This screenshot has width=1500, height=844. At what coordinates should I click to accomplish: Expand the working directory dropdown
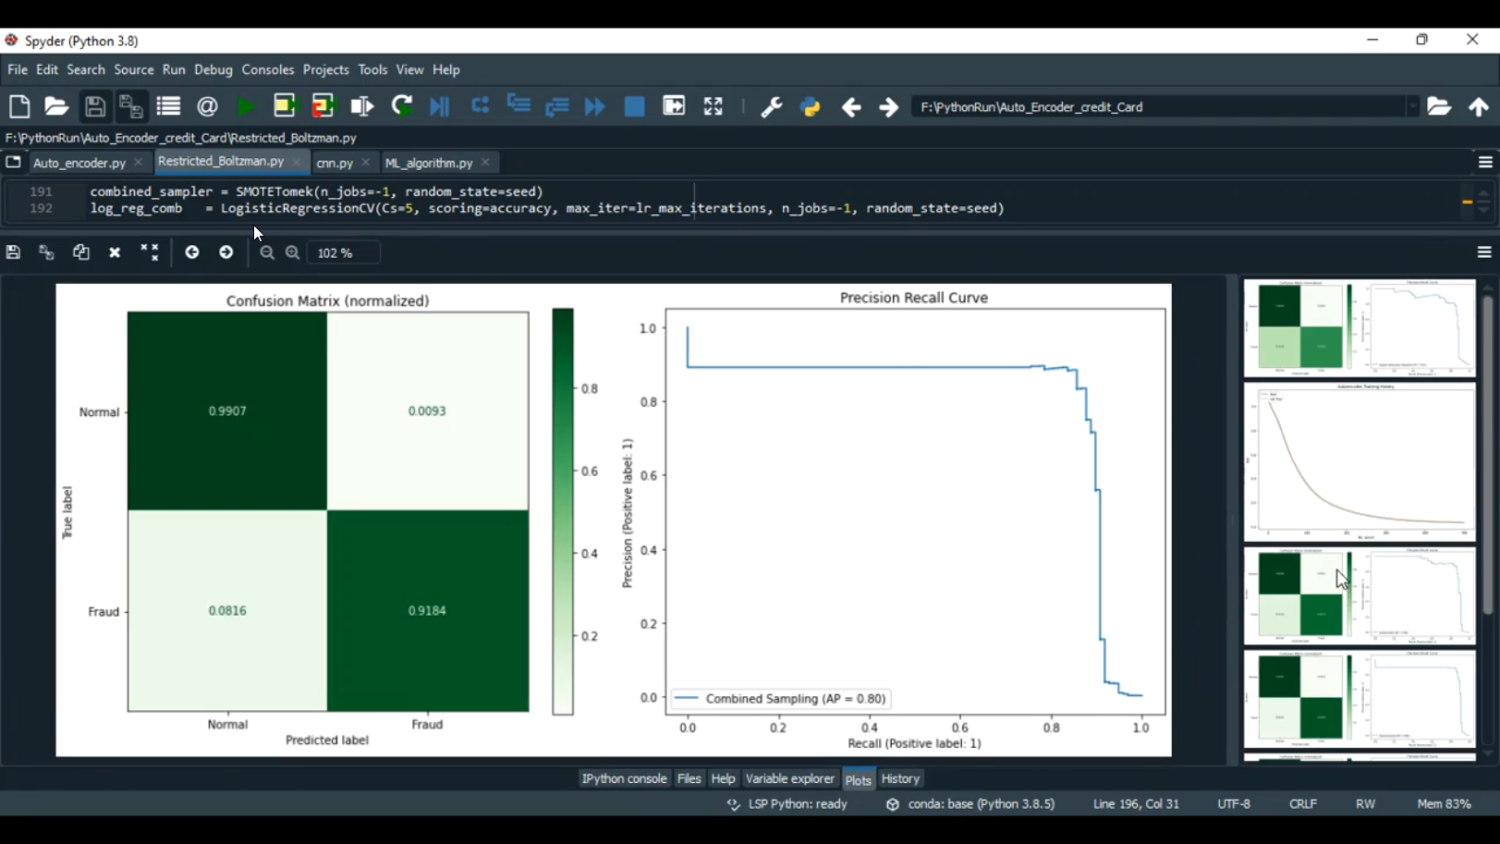pos(1414,106)
